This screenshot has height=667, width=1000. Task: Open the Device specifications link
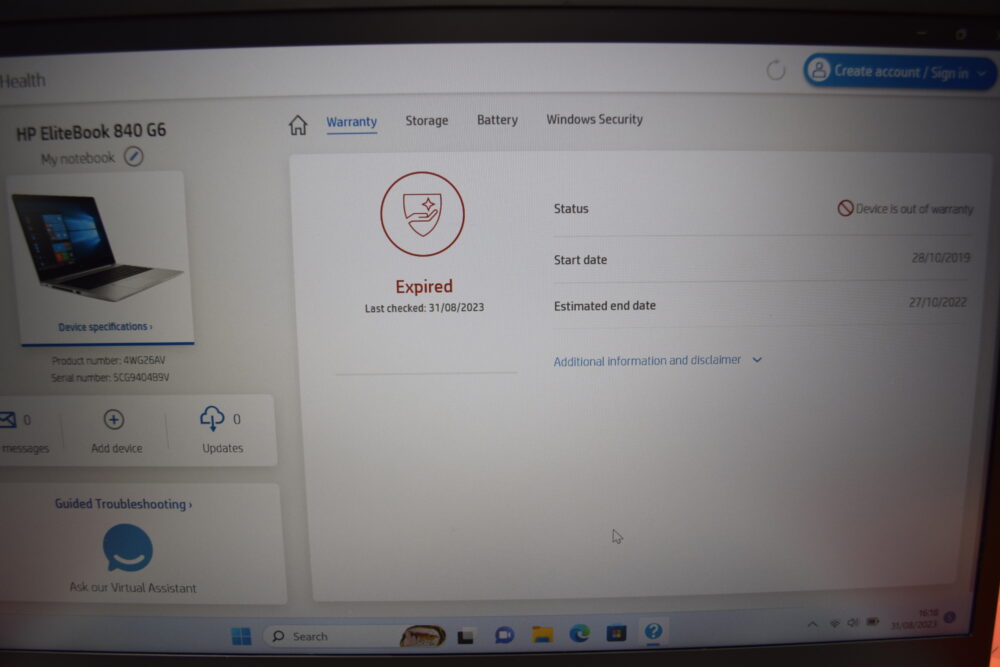pyautogui.click(x=105, y=326)
